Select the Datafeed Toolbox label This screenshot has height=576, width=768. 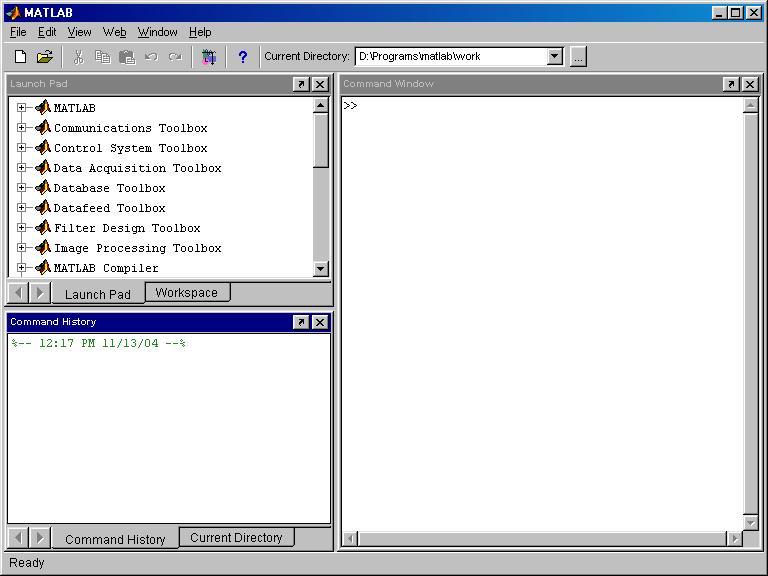[x=110, y=208]
